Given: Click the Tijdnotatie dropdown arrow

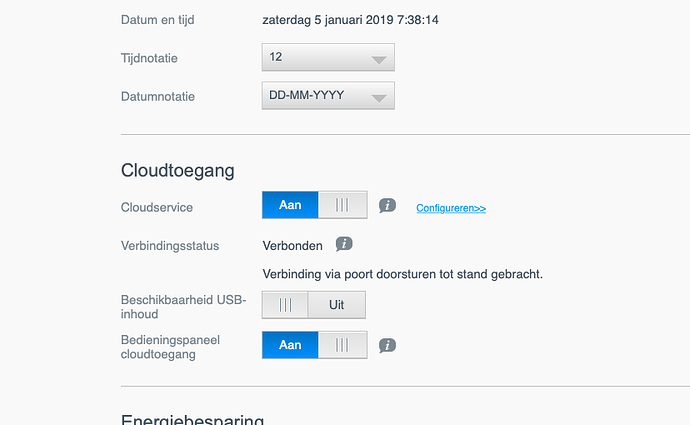Looking at the screenshot, I should click(x=378, y=59).
